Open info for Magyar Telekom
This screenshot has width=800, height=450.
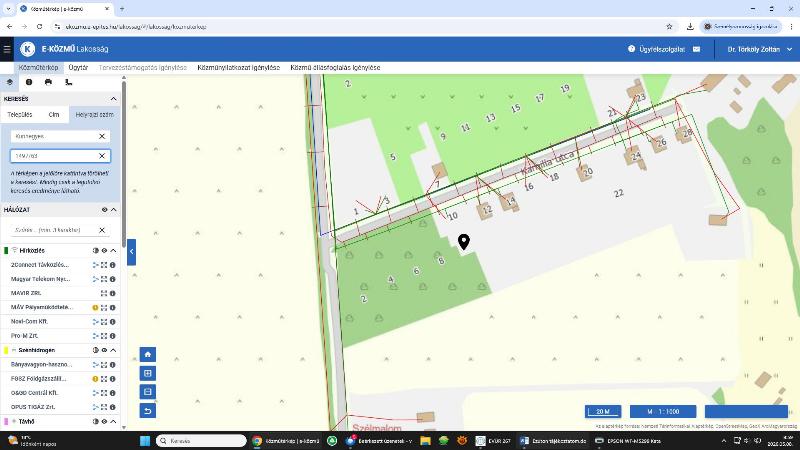[113, 279]
